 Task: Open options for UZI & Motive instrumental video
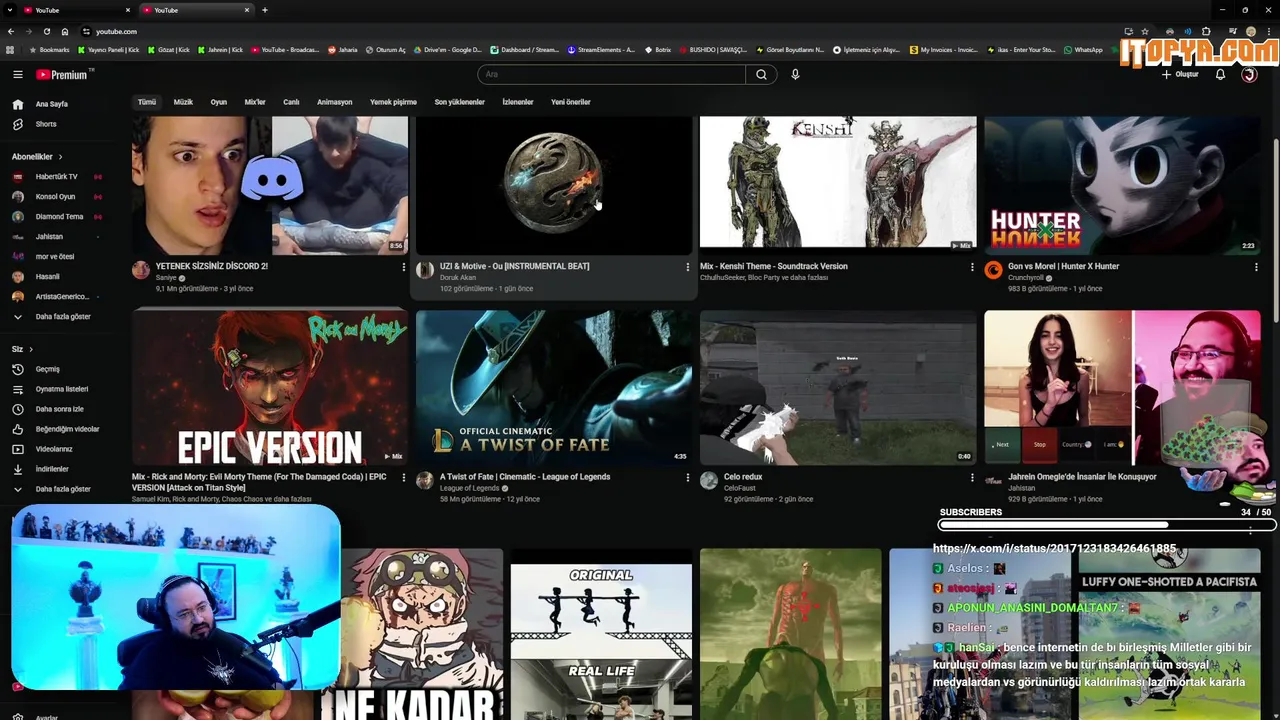(x=687, y=267)
